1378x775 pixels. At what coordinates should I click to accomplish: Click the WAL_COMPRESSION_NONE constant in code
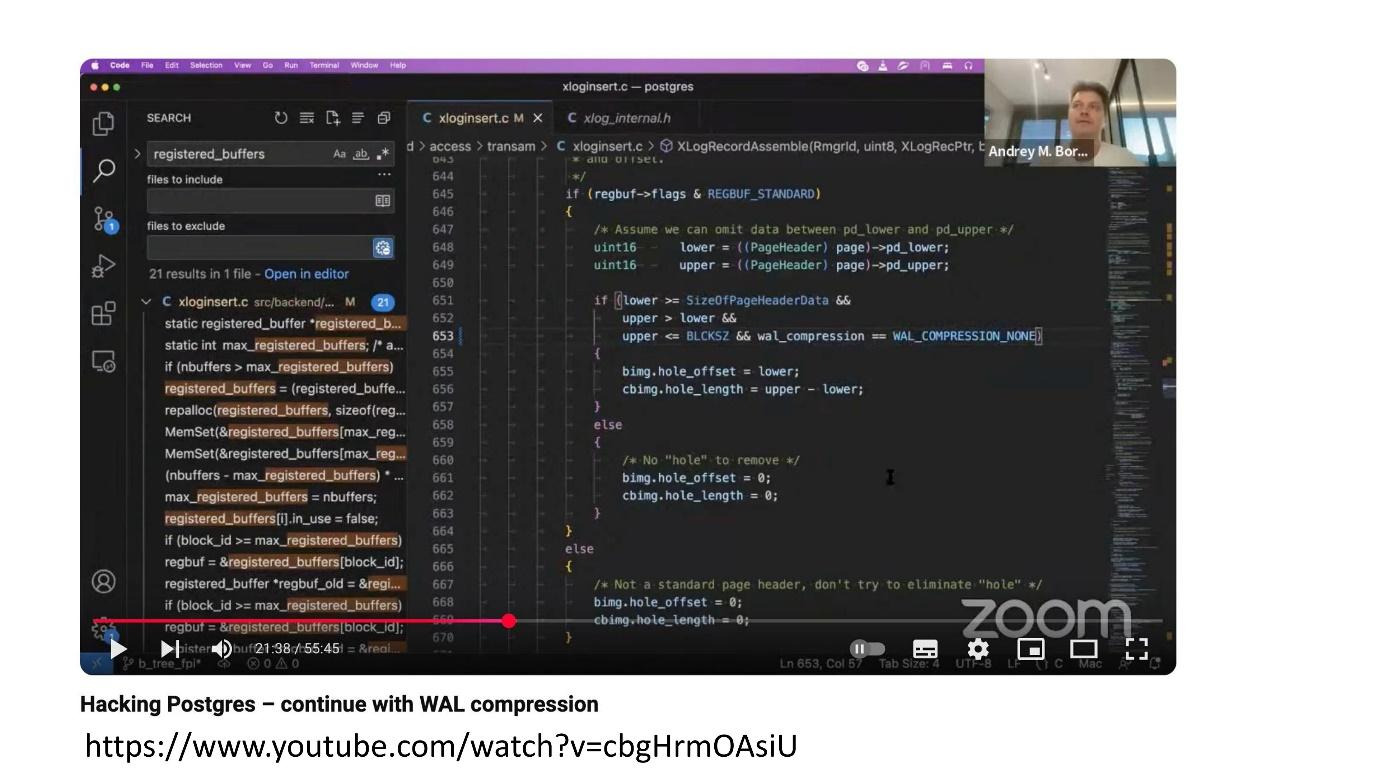964,336
